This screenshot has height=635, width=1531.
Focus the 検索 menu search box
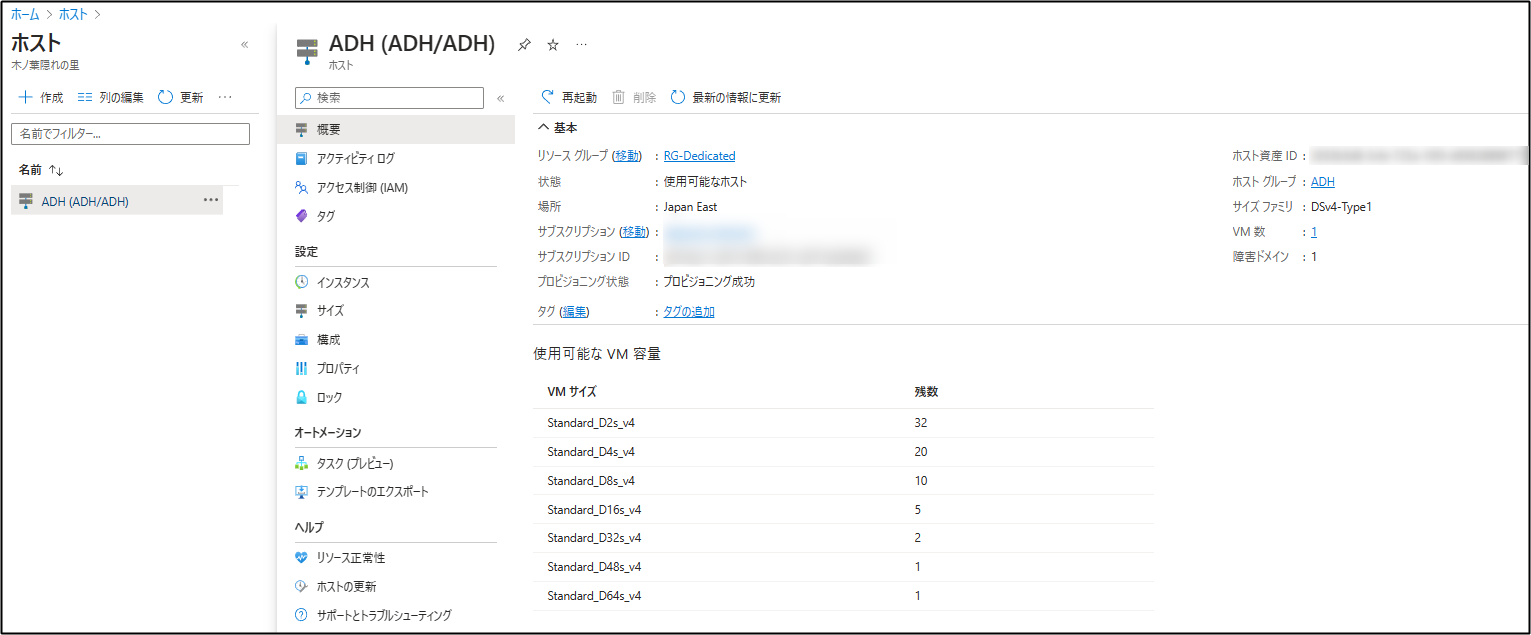pyautogui.click(x=389, y=98)
